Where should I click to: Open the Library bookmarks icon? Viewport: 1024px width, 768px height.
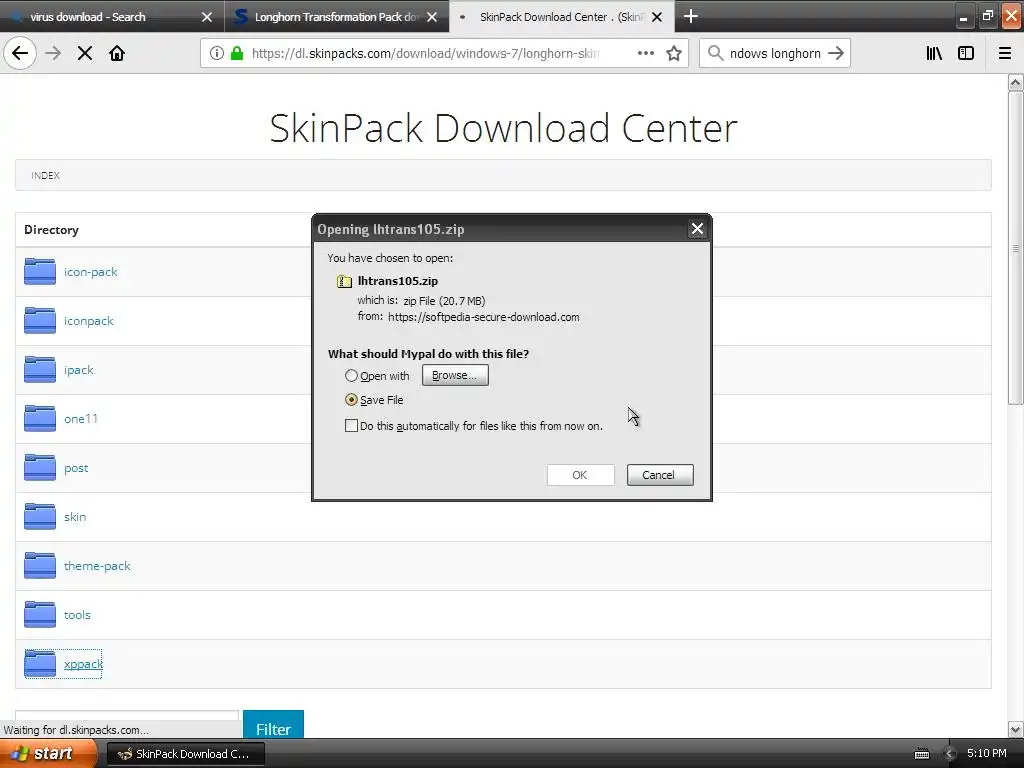(934, 53)
